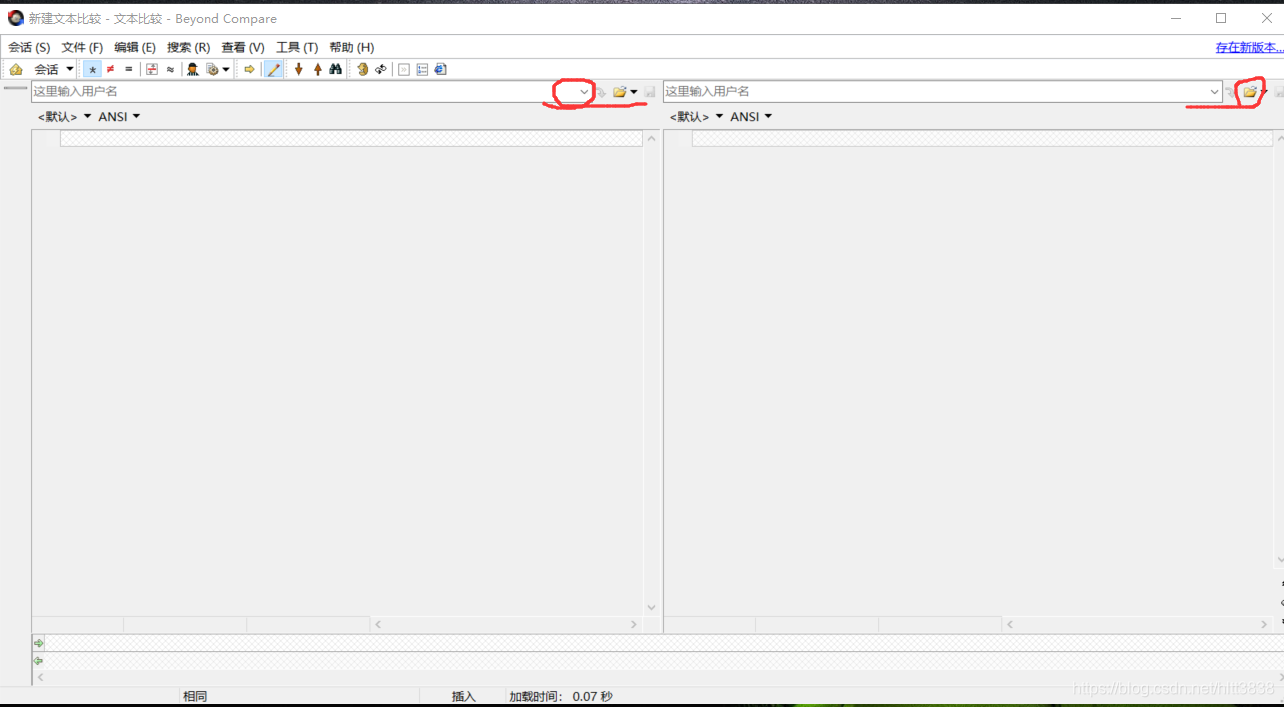Expand right path history dropdown chevron

coord(1215,92)
